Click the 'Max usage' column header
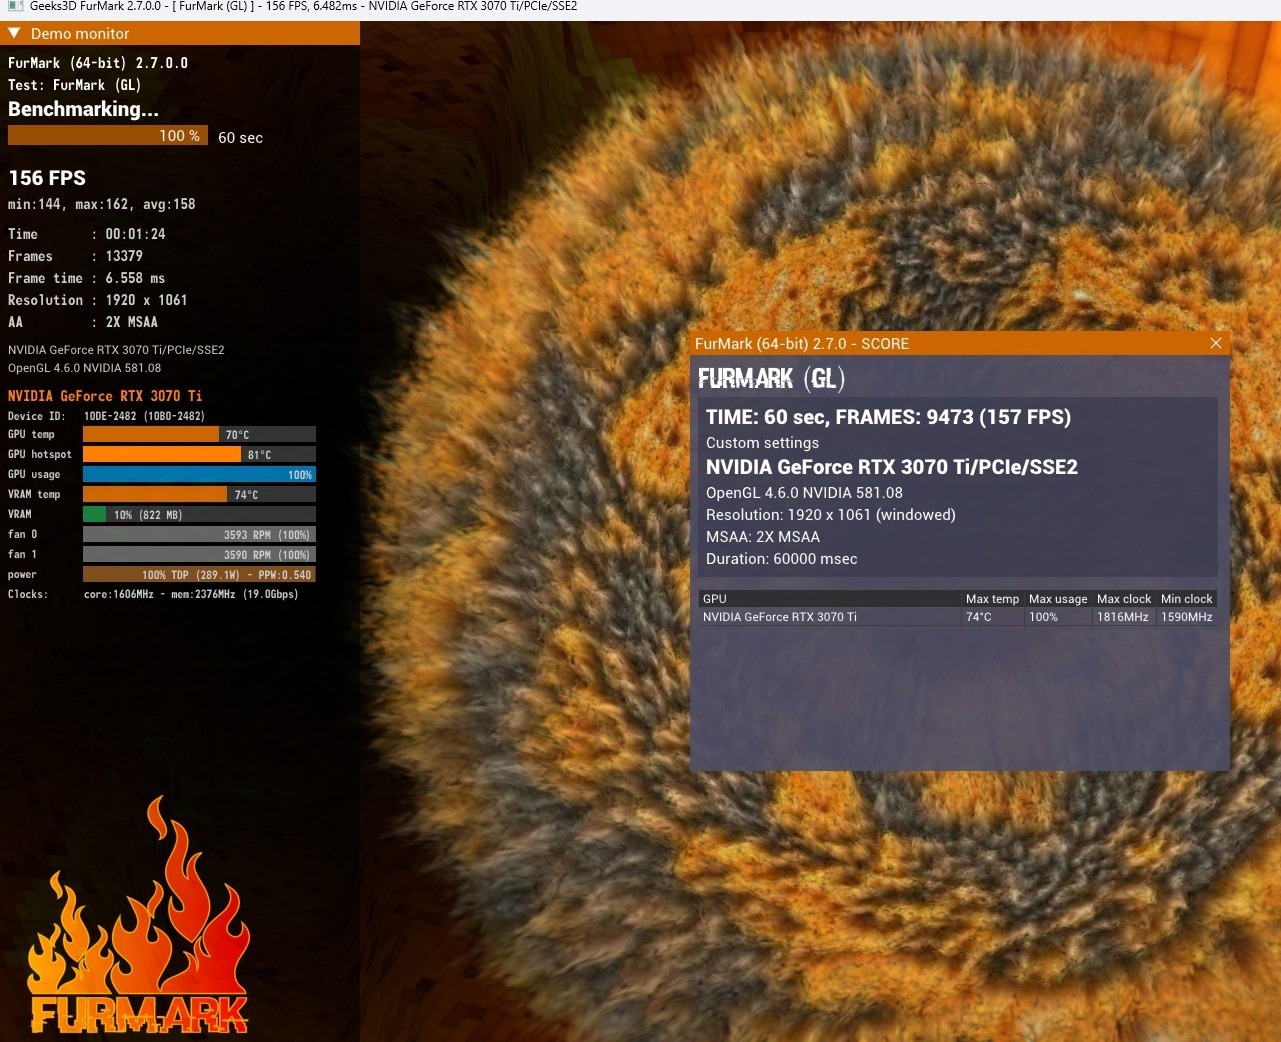This screenshot has height=1042, width=1281. coord(1058,599)
